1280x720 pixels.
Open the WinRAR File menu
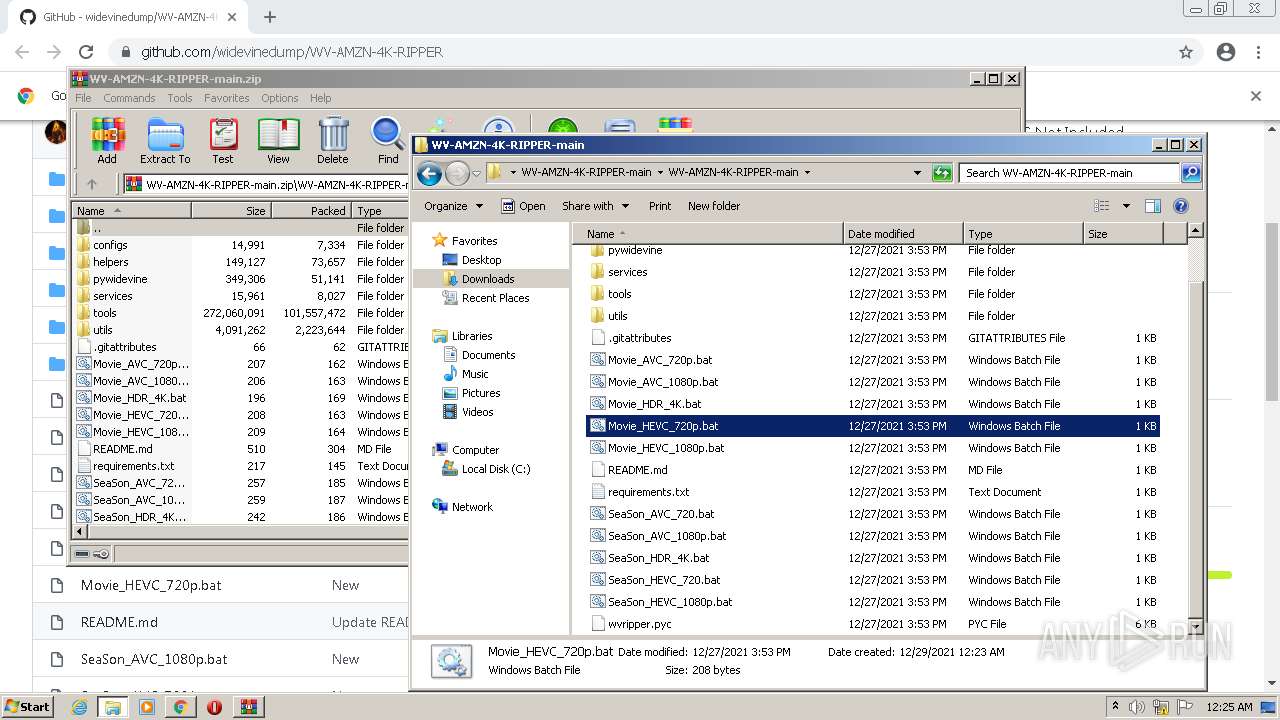coord(83,98)
